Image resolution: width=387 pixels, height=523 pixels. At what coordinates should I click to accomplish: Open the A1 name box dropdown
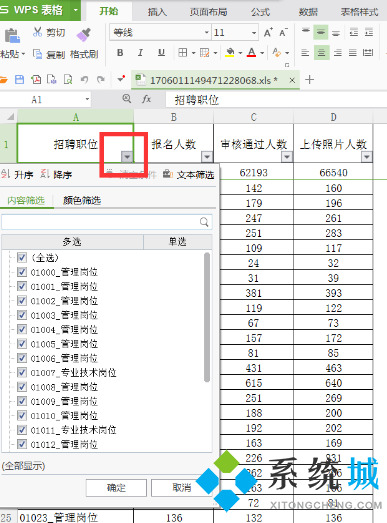pos(87,99)
